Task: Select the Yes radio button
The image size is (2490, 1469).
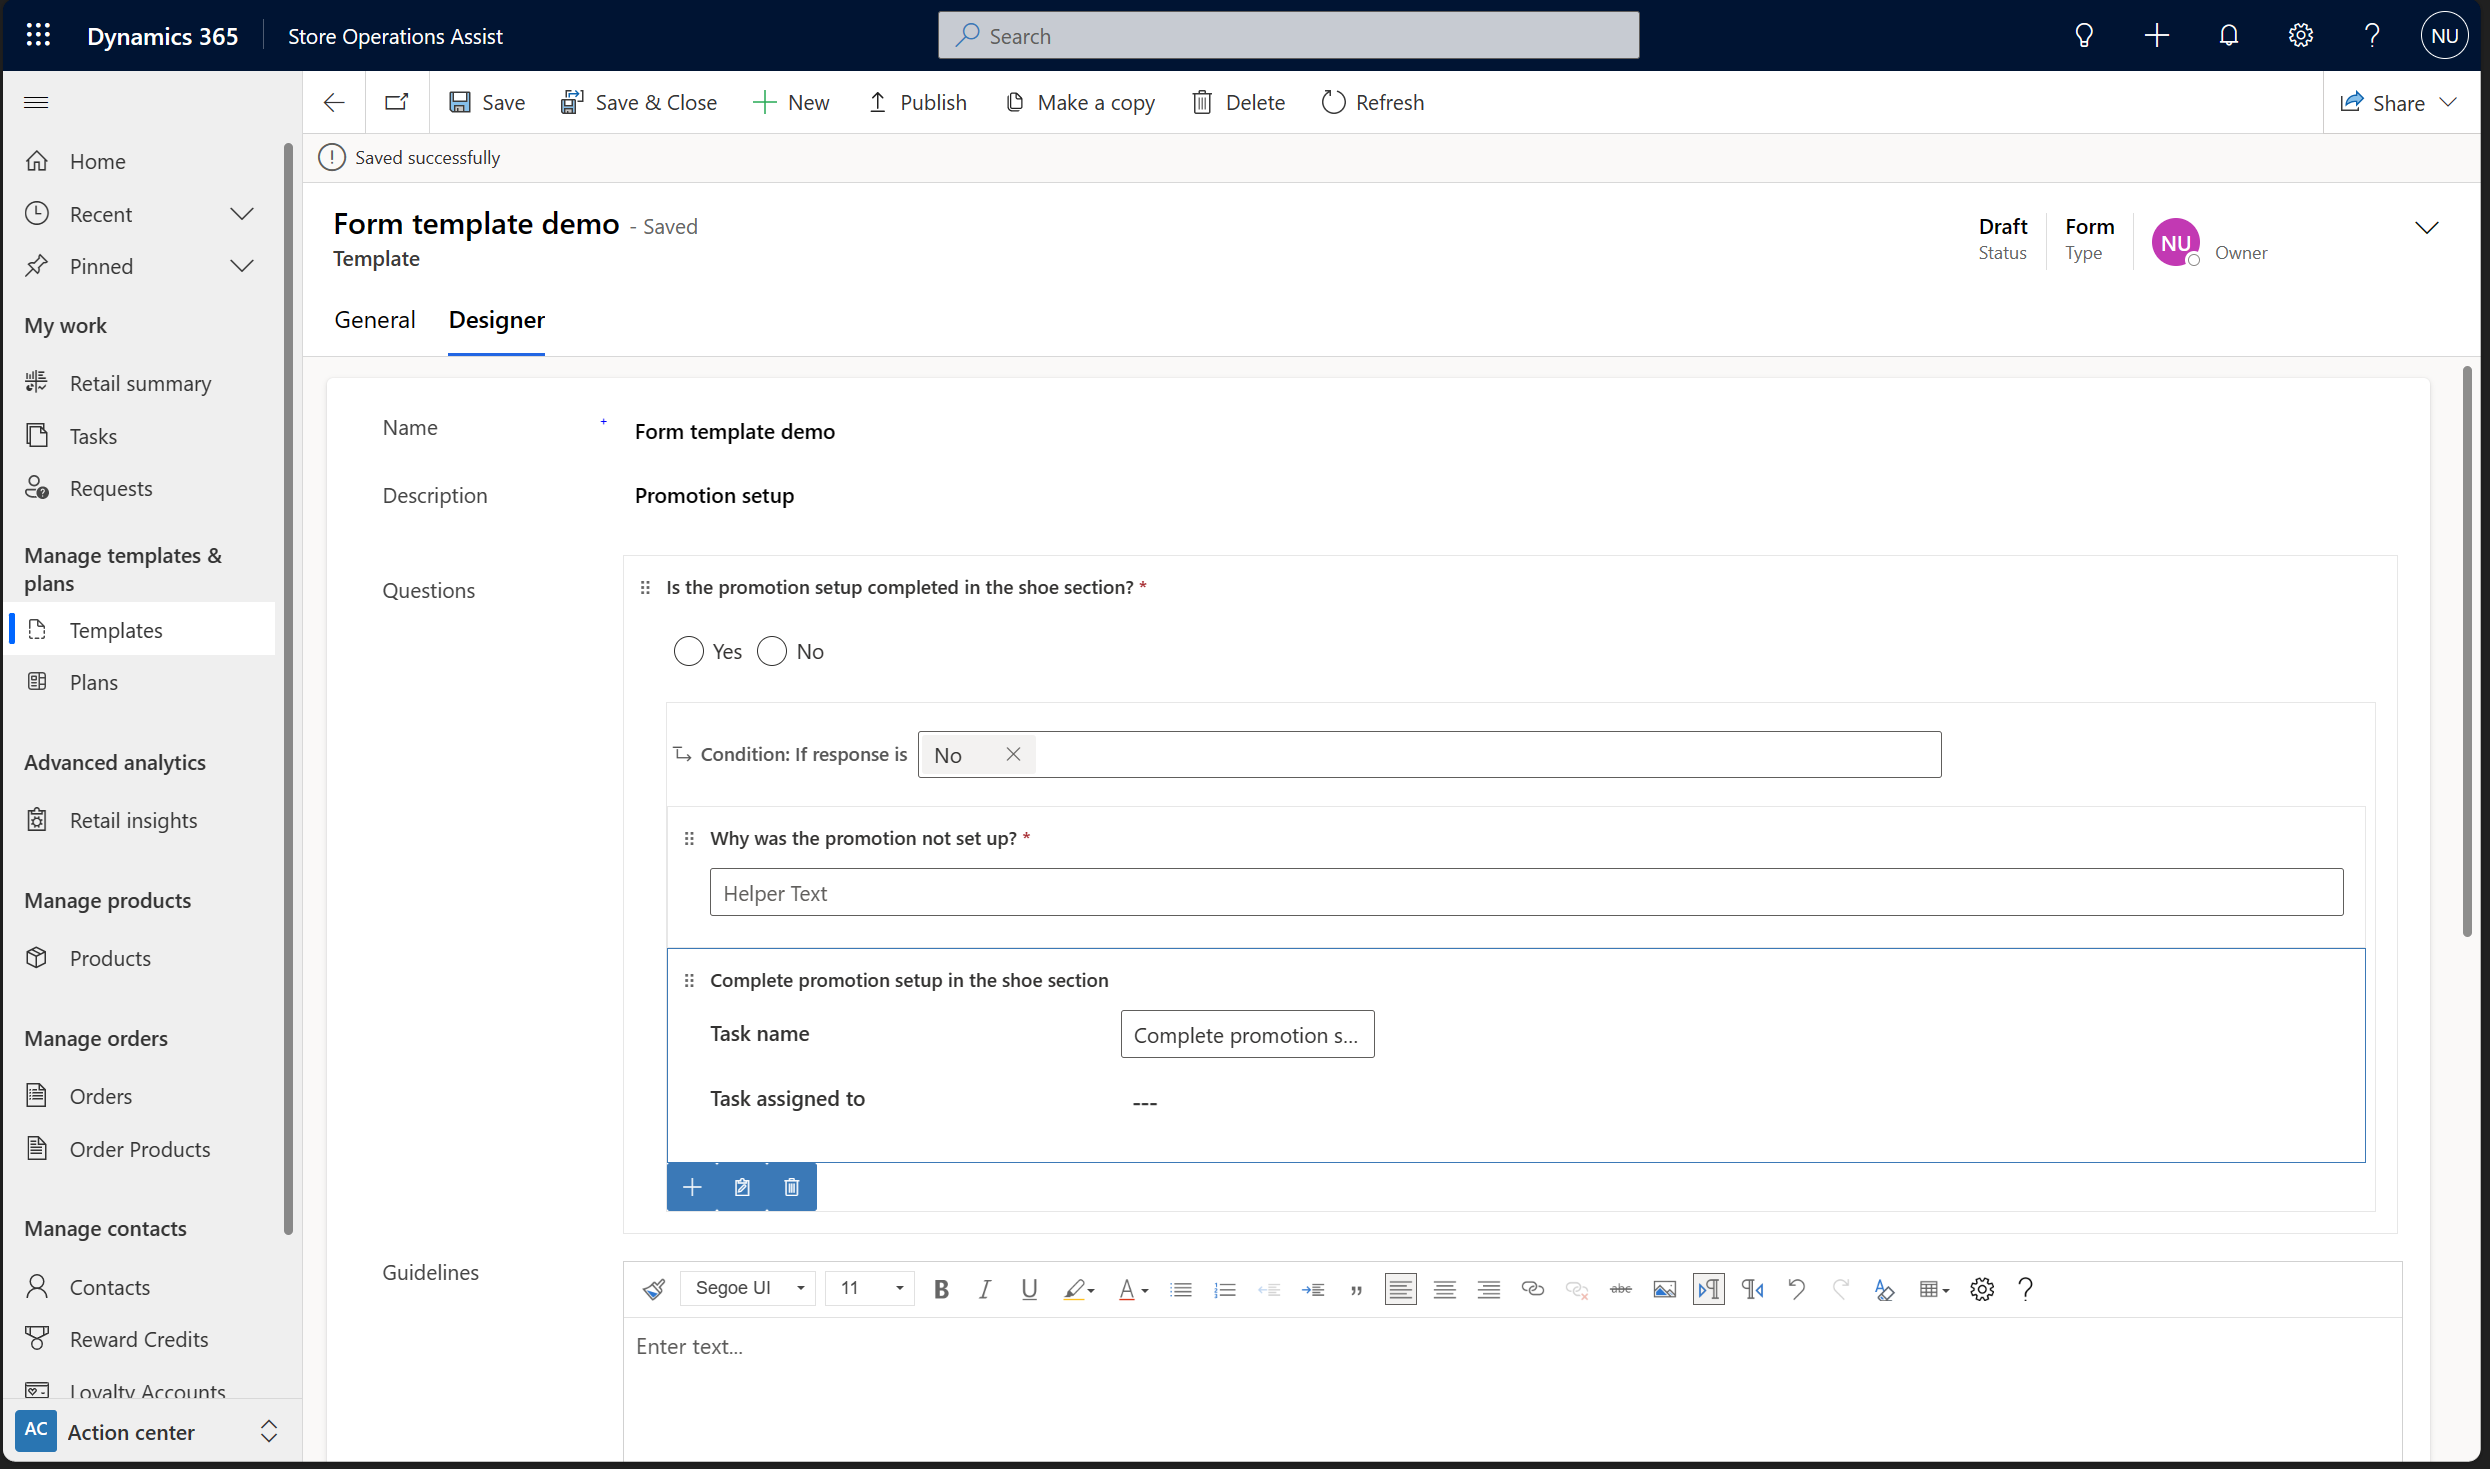Action: [687, 651]
